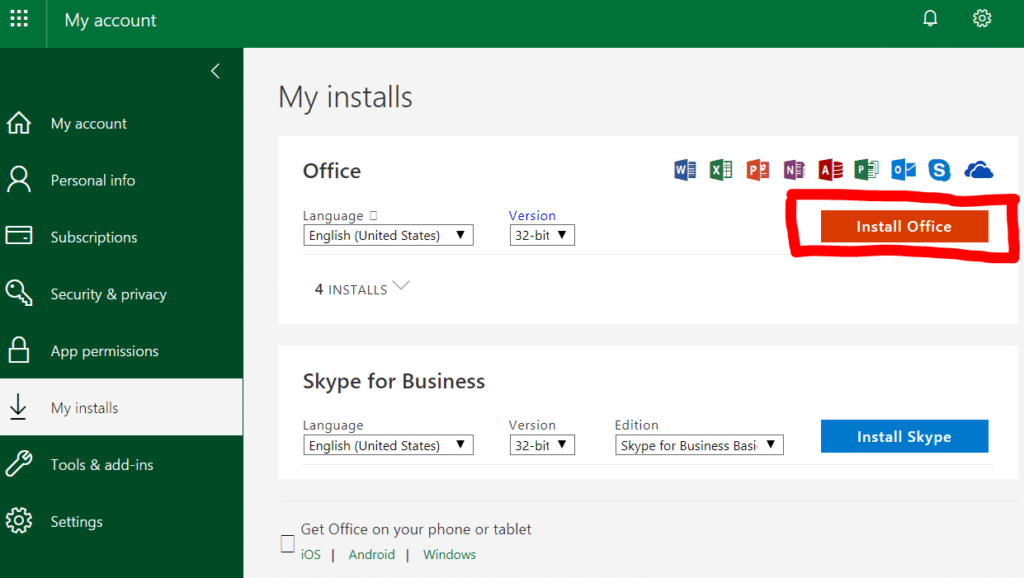The height and width of the screenshot is (578, 1024).
Task: Click the wrench icon for Tools & add-ins
Action: coord(19,464)
